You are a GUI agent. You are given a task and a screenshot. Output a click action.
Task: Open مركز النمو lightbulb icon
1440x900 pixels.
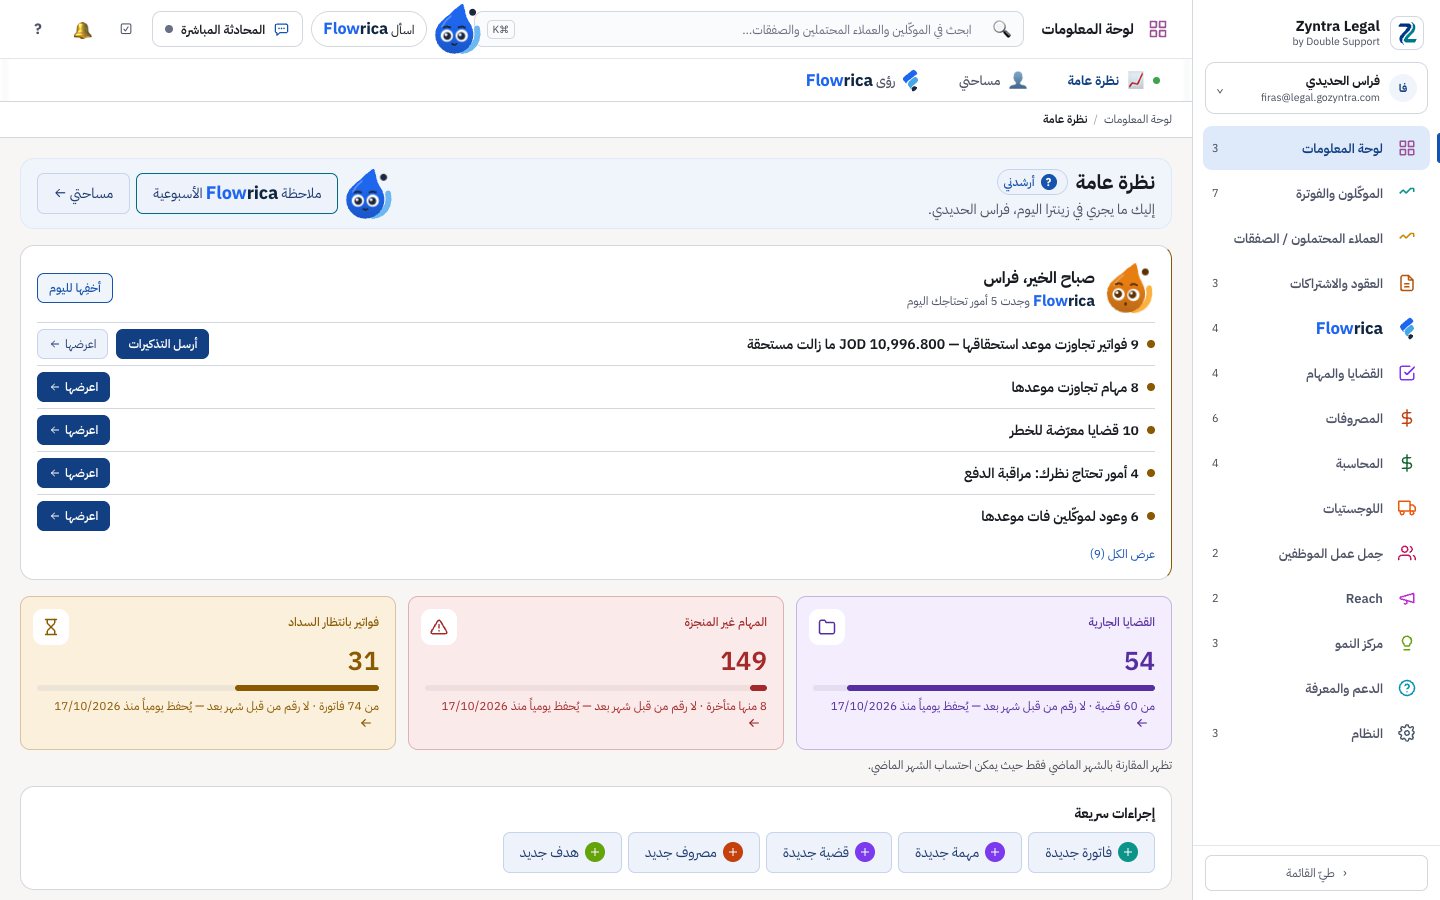(1407, 643)
